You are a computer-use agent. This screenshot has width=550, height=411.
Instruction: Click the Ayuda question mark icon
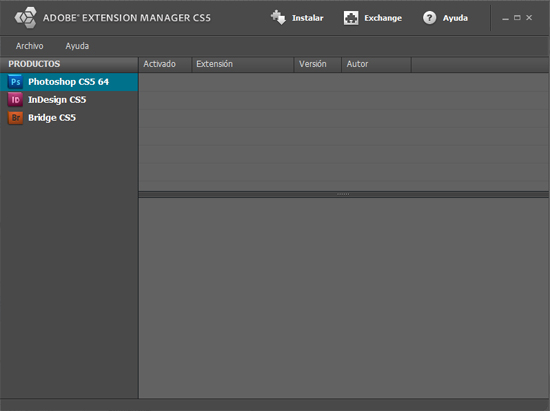429,18
